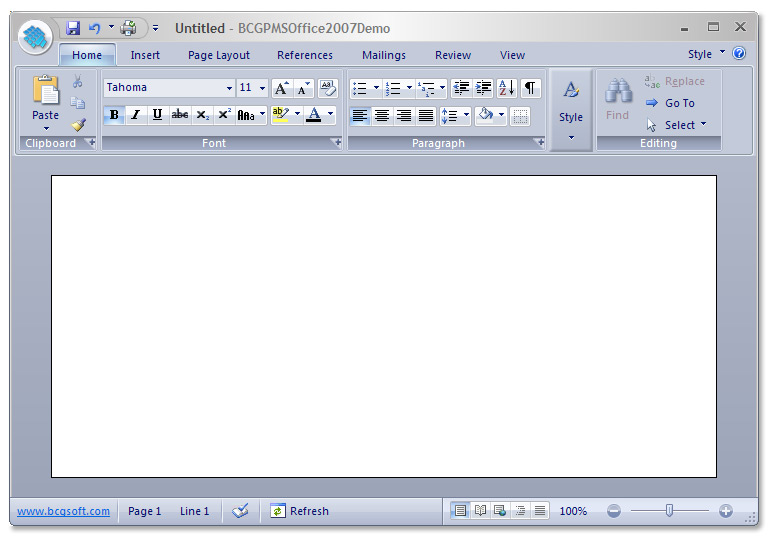Expand the Select dropdown in Editing group
Image resolution: width=774 pixels, height=541 pixels.
[702, 125]
